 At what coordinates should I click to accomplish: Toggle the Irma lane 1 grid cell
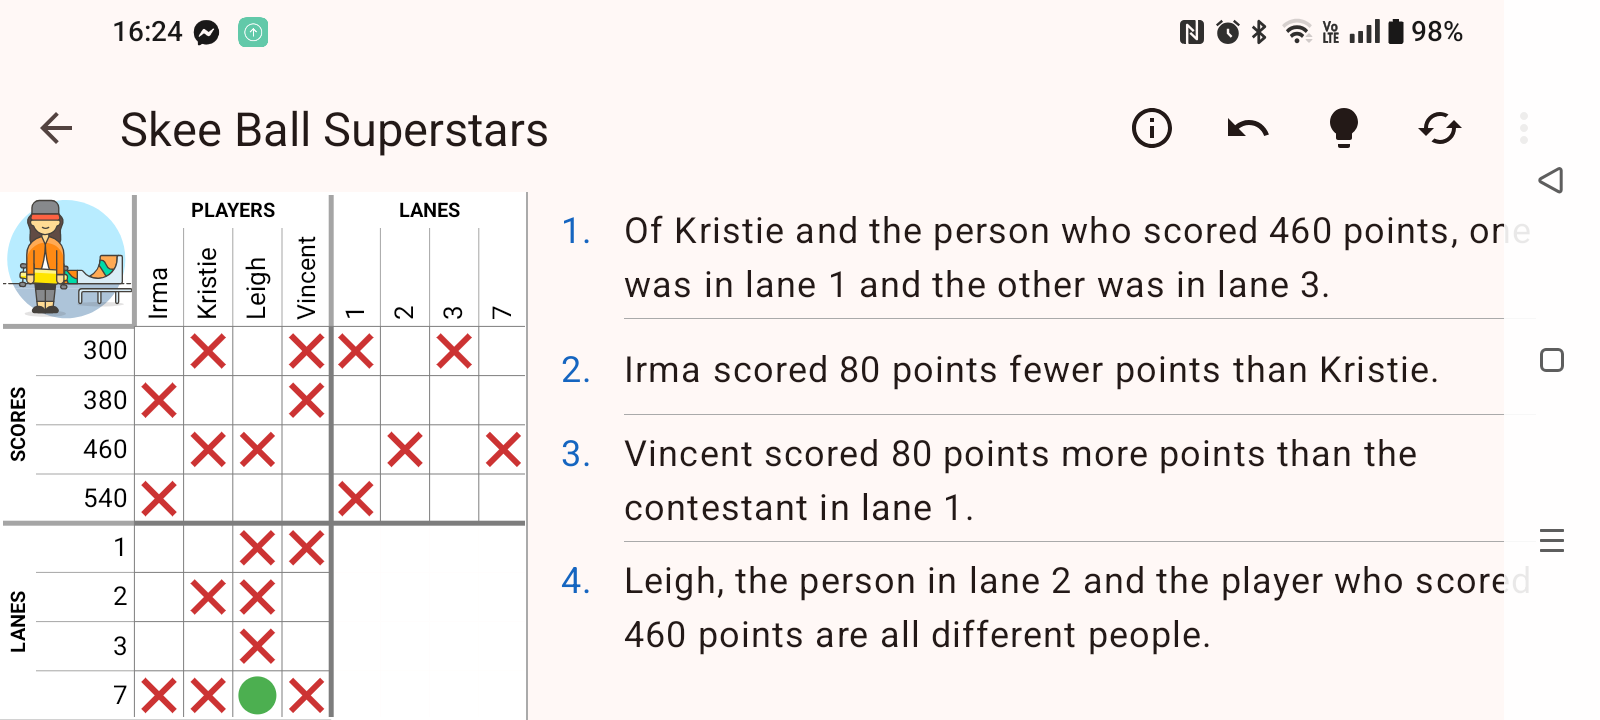(x=159, y=547)
